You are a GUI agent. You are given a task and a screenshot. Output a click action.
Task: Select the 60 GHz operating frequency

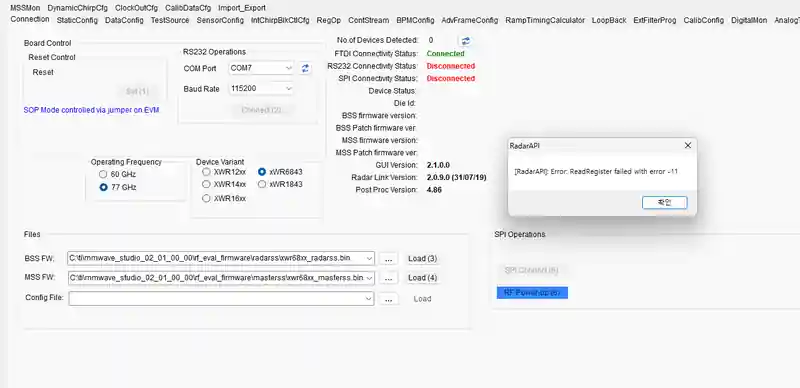click(104, 174)
